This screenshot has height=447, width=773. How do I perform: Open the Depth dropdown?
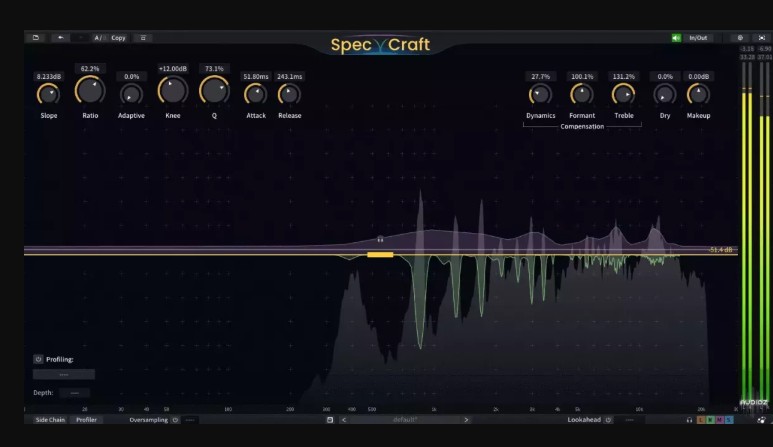point(74,393)
